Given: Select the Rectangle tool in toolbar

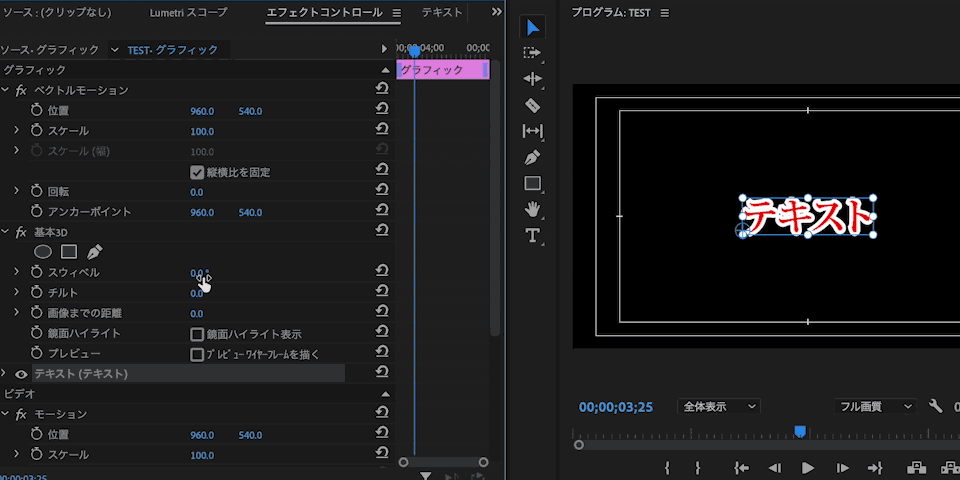Looking at the screenshot, I should (532, 183).
